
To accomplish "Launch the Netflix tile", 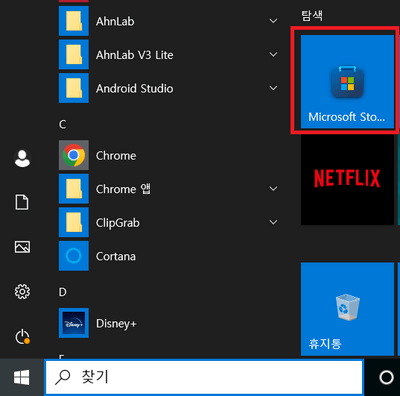I will 347,178.
